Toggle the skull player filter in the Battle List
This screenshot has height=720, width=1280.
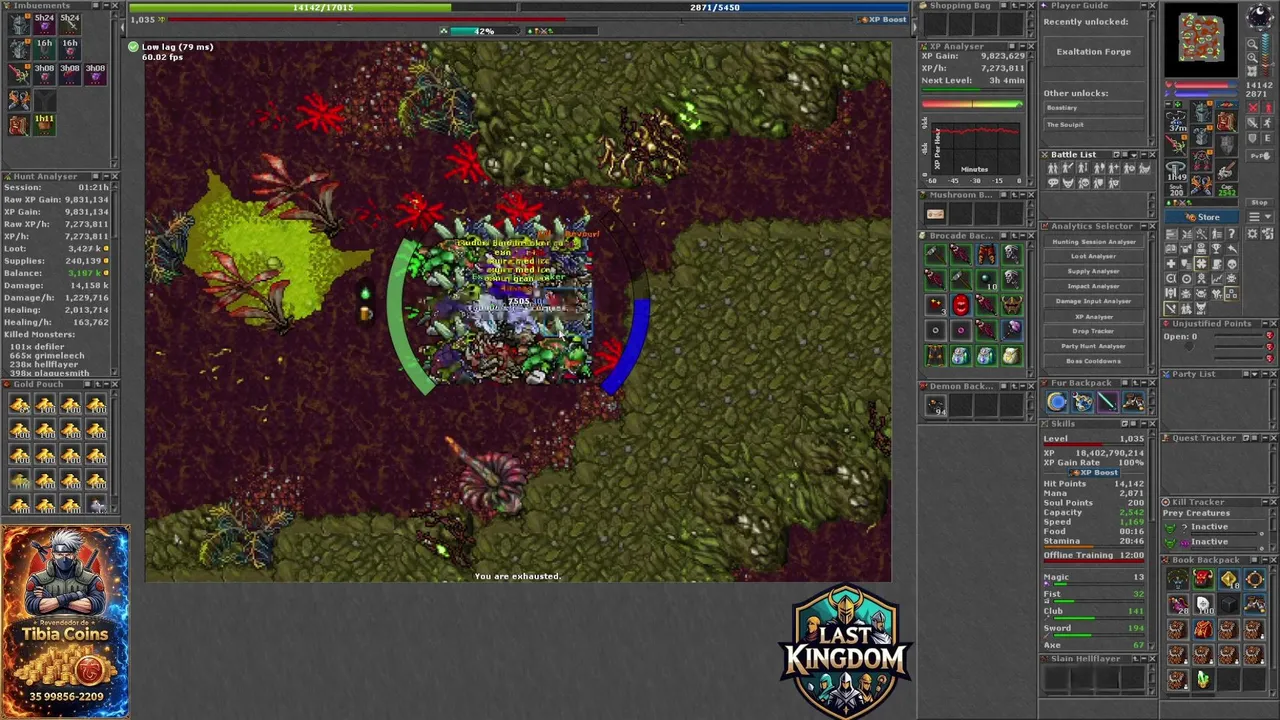point(1083,182)
